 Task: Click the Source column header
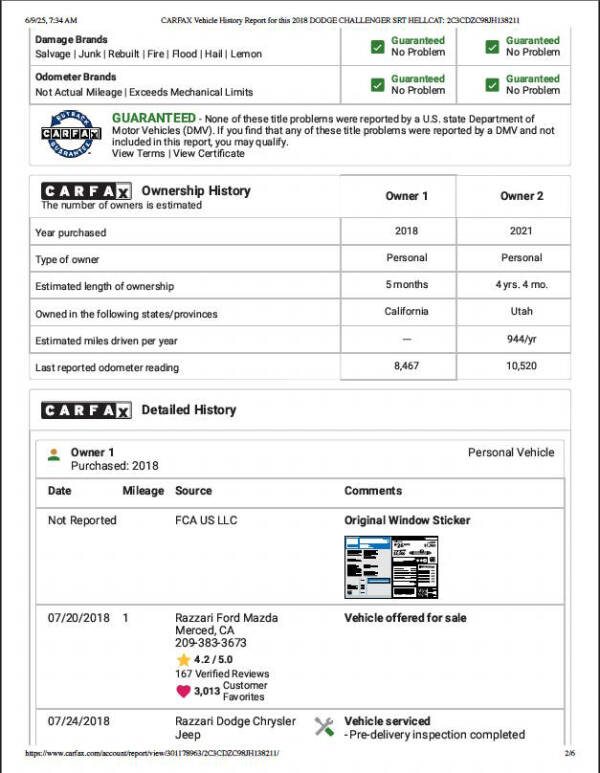(193, 491)
